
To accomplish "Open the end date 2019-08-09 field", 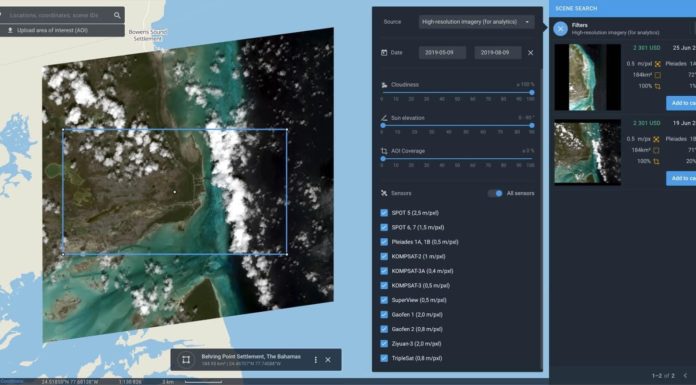I will point(498,53).
